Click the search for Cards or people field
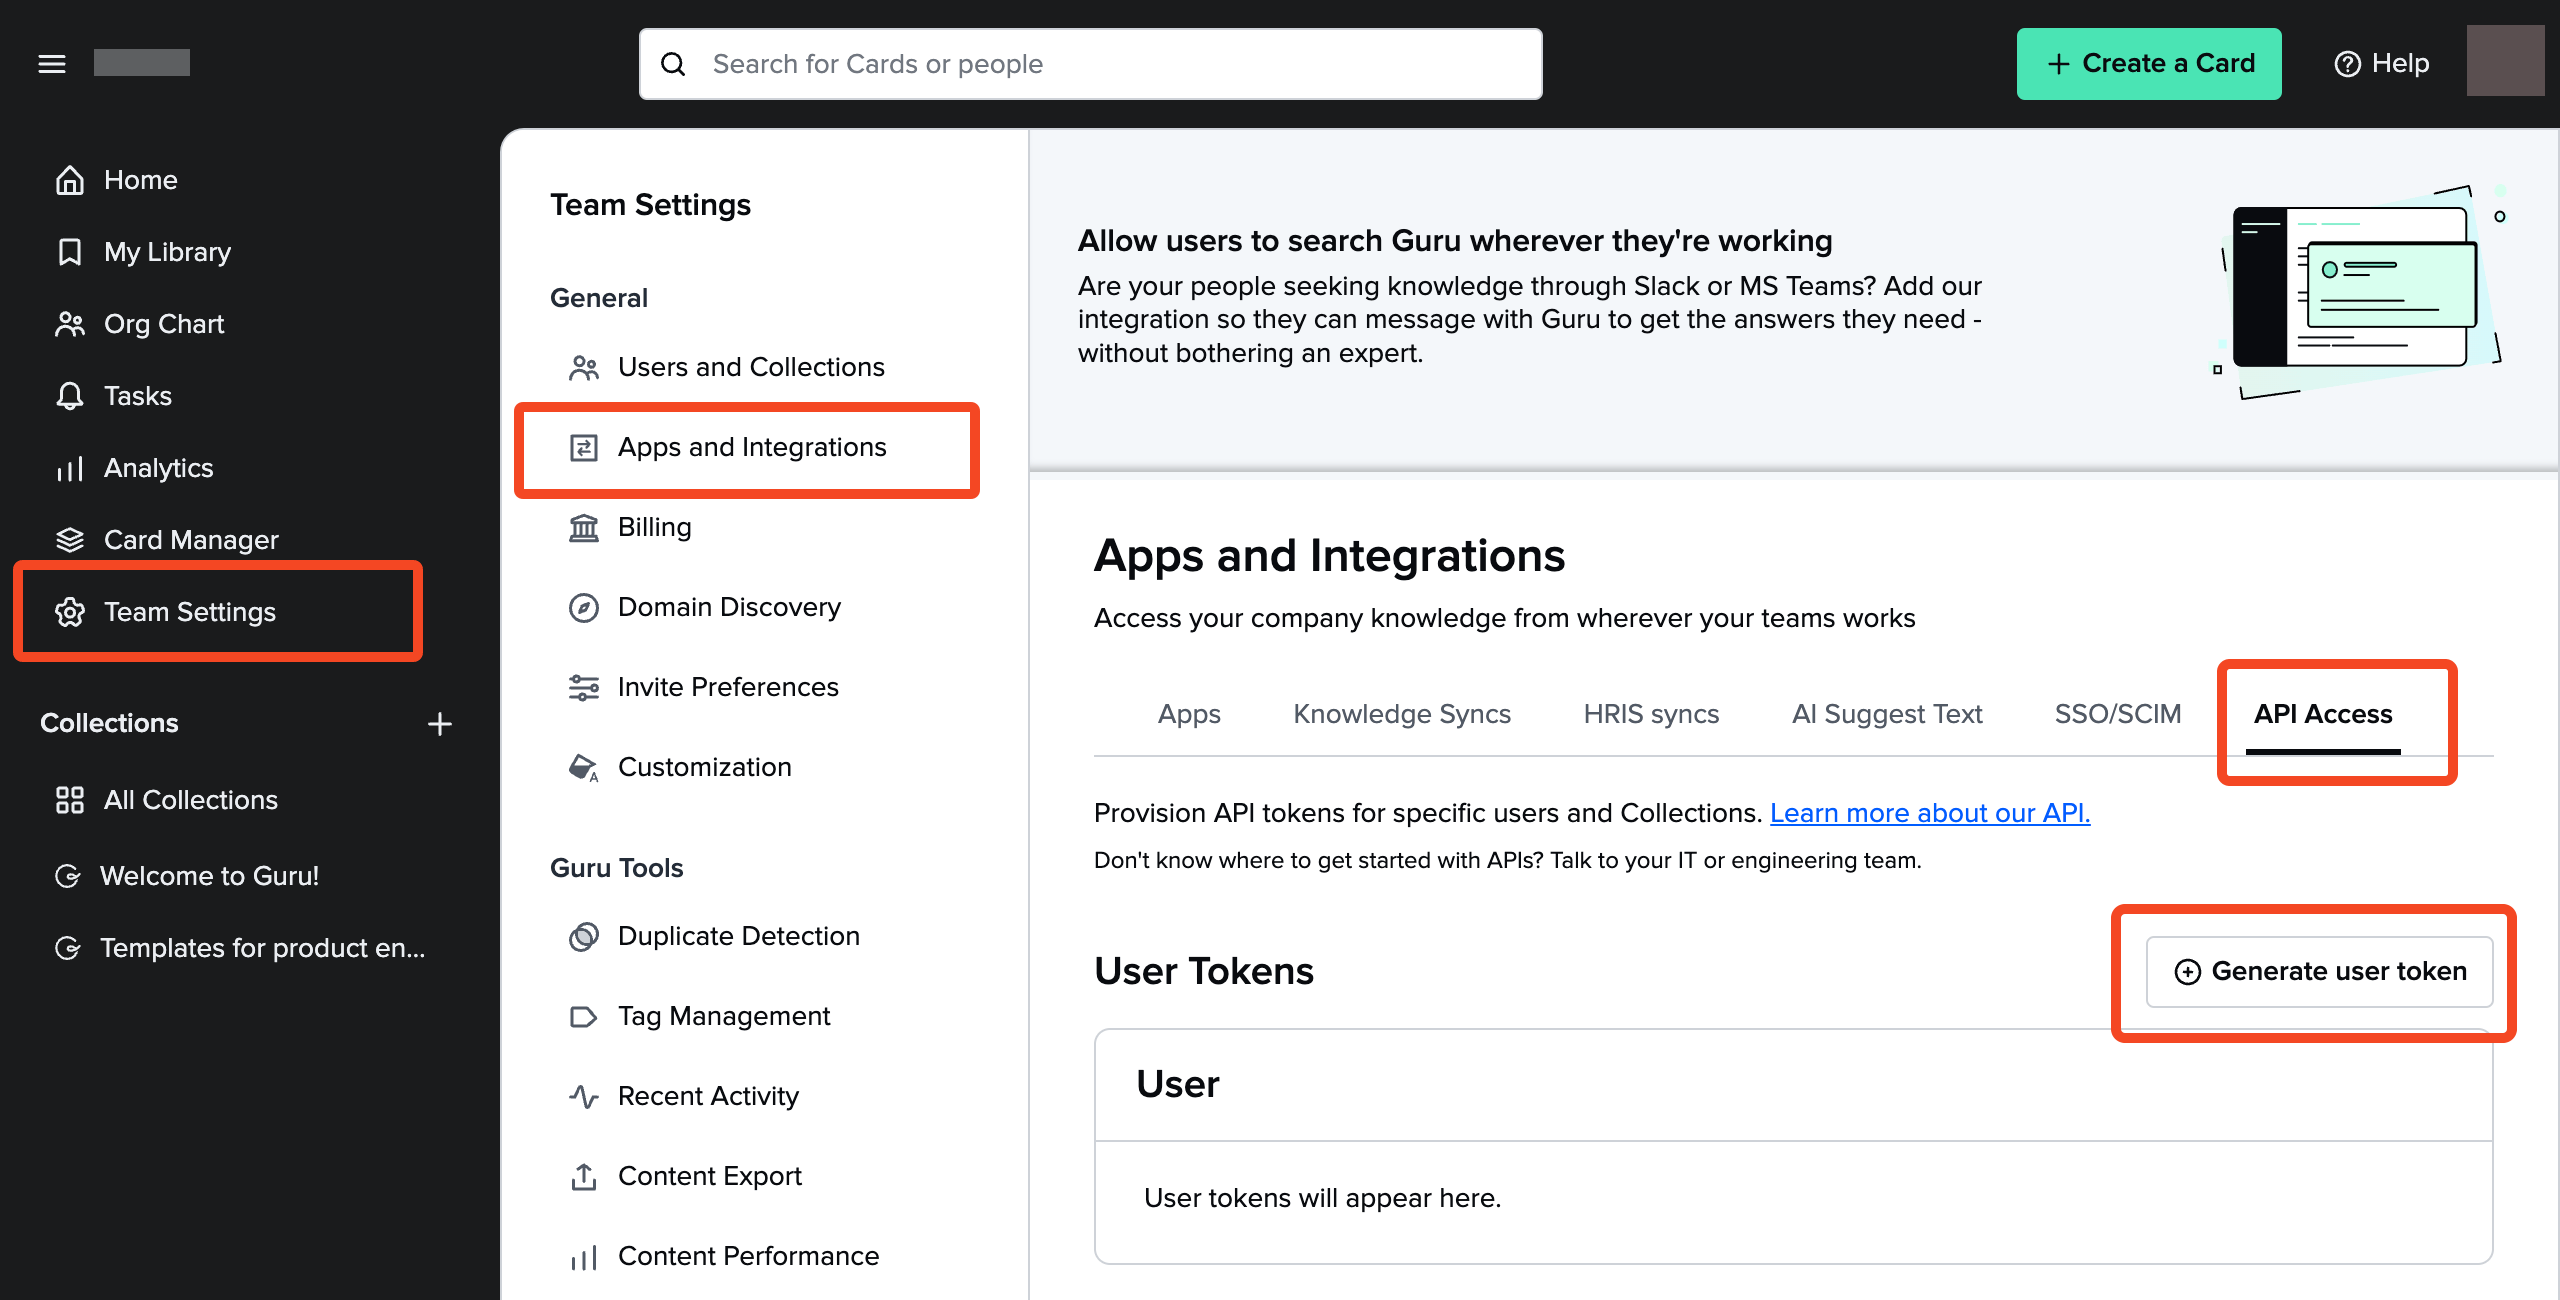The width and height of the screenshot is (2560, 1300). 1091,64
